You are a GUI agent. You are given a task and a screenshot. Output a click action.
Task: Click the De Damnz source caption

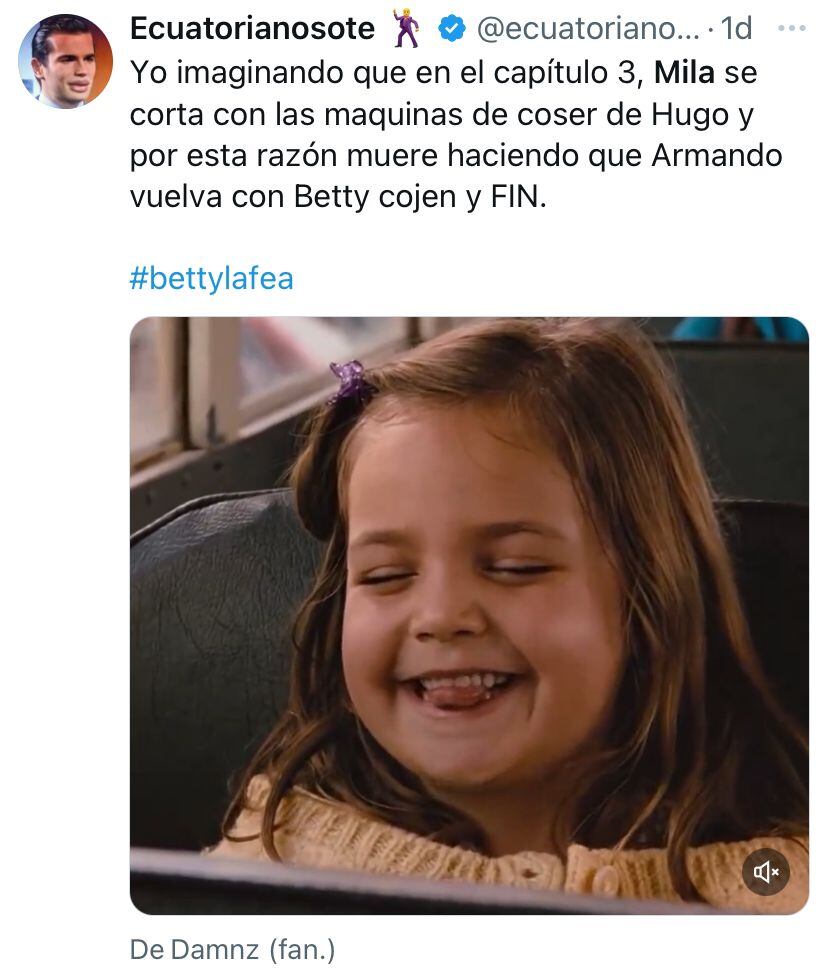(x=194, y=950)
